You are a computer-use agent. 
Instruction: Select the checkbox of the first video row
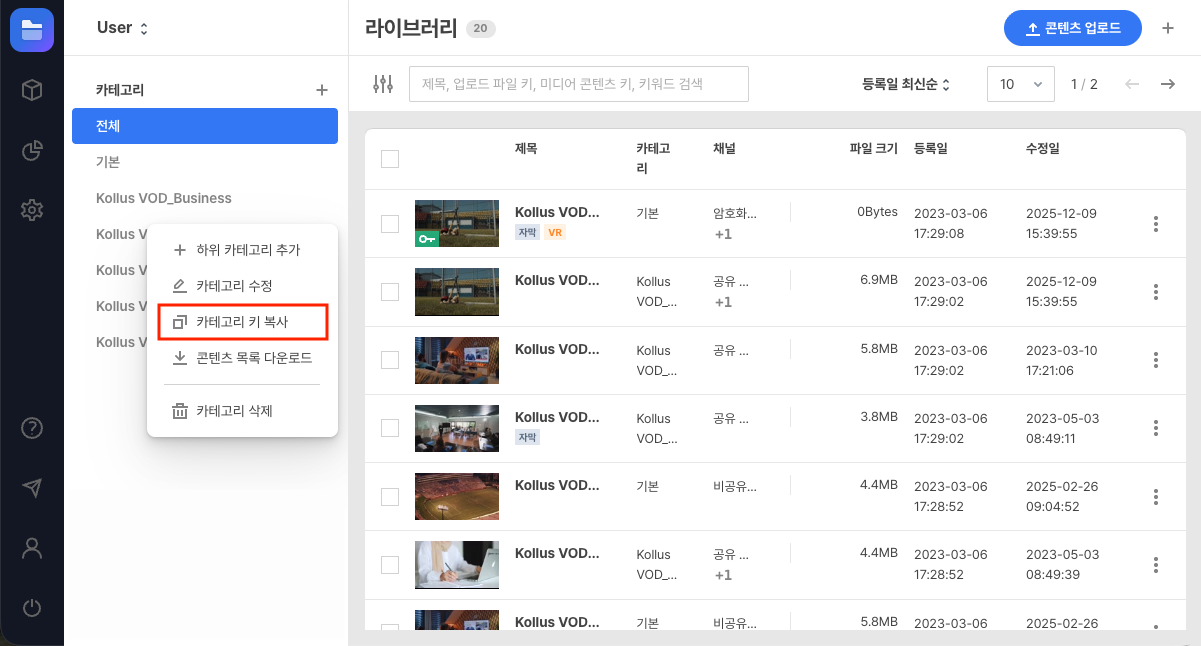(x=389, y=224)
